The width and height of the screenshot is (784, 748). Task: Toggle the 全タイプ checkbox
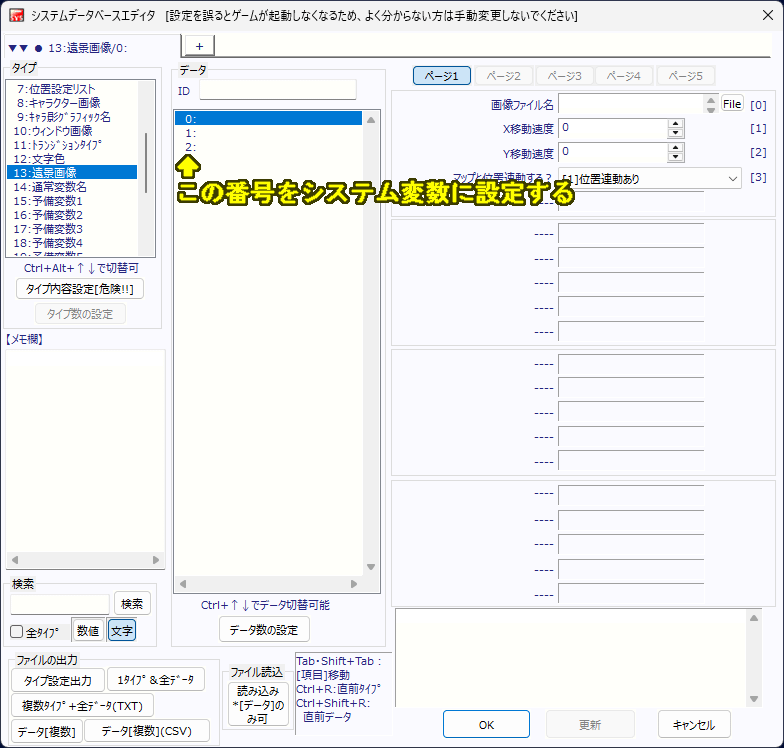pos(17,631)
